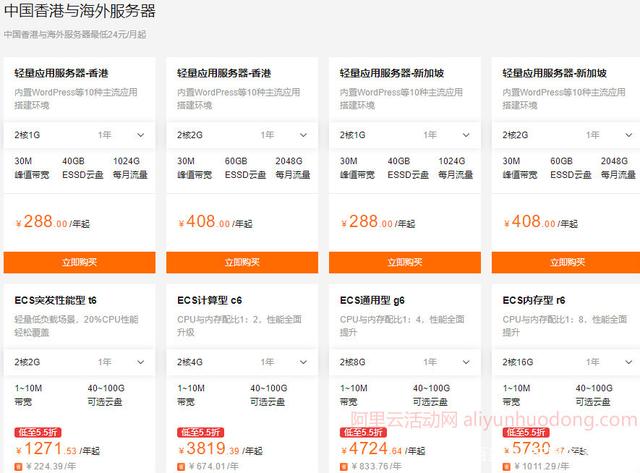
Task: Expand the 2核4G dropdown on ECS计算型 c6
Action: (x=242, y=362)
